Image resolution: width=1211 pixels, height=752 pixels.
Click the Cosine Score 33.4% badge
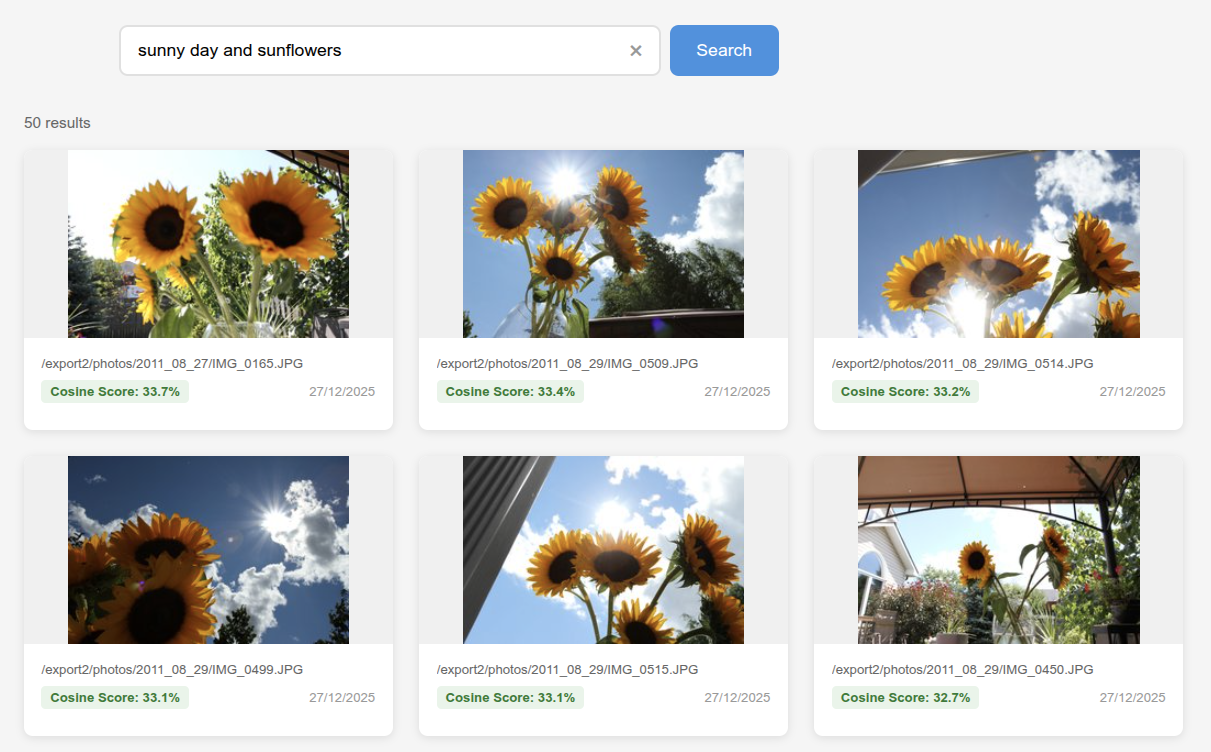pos(510,392)
